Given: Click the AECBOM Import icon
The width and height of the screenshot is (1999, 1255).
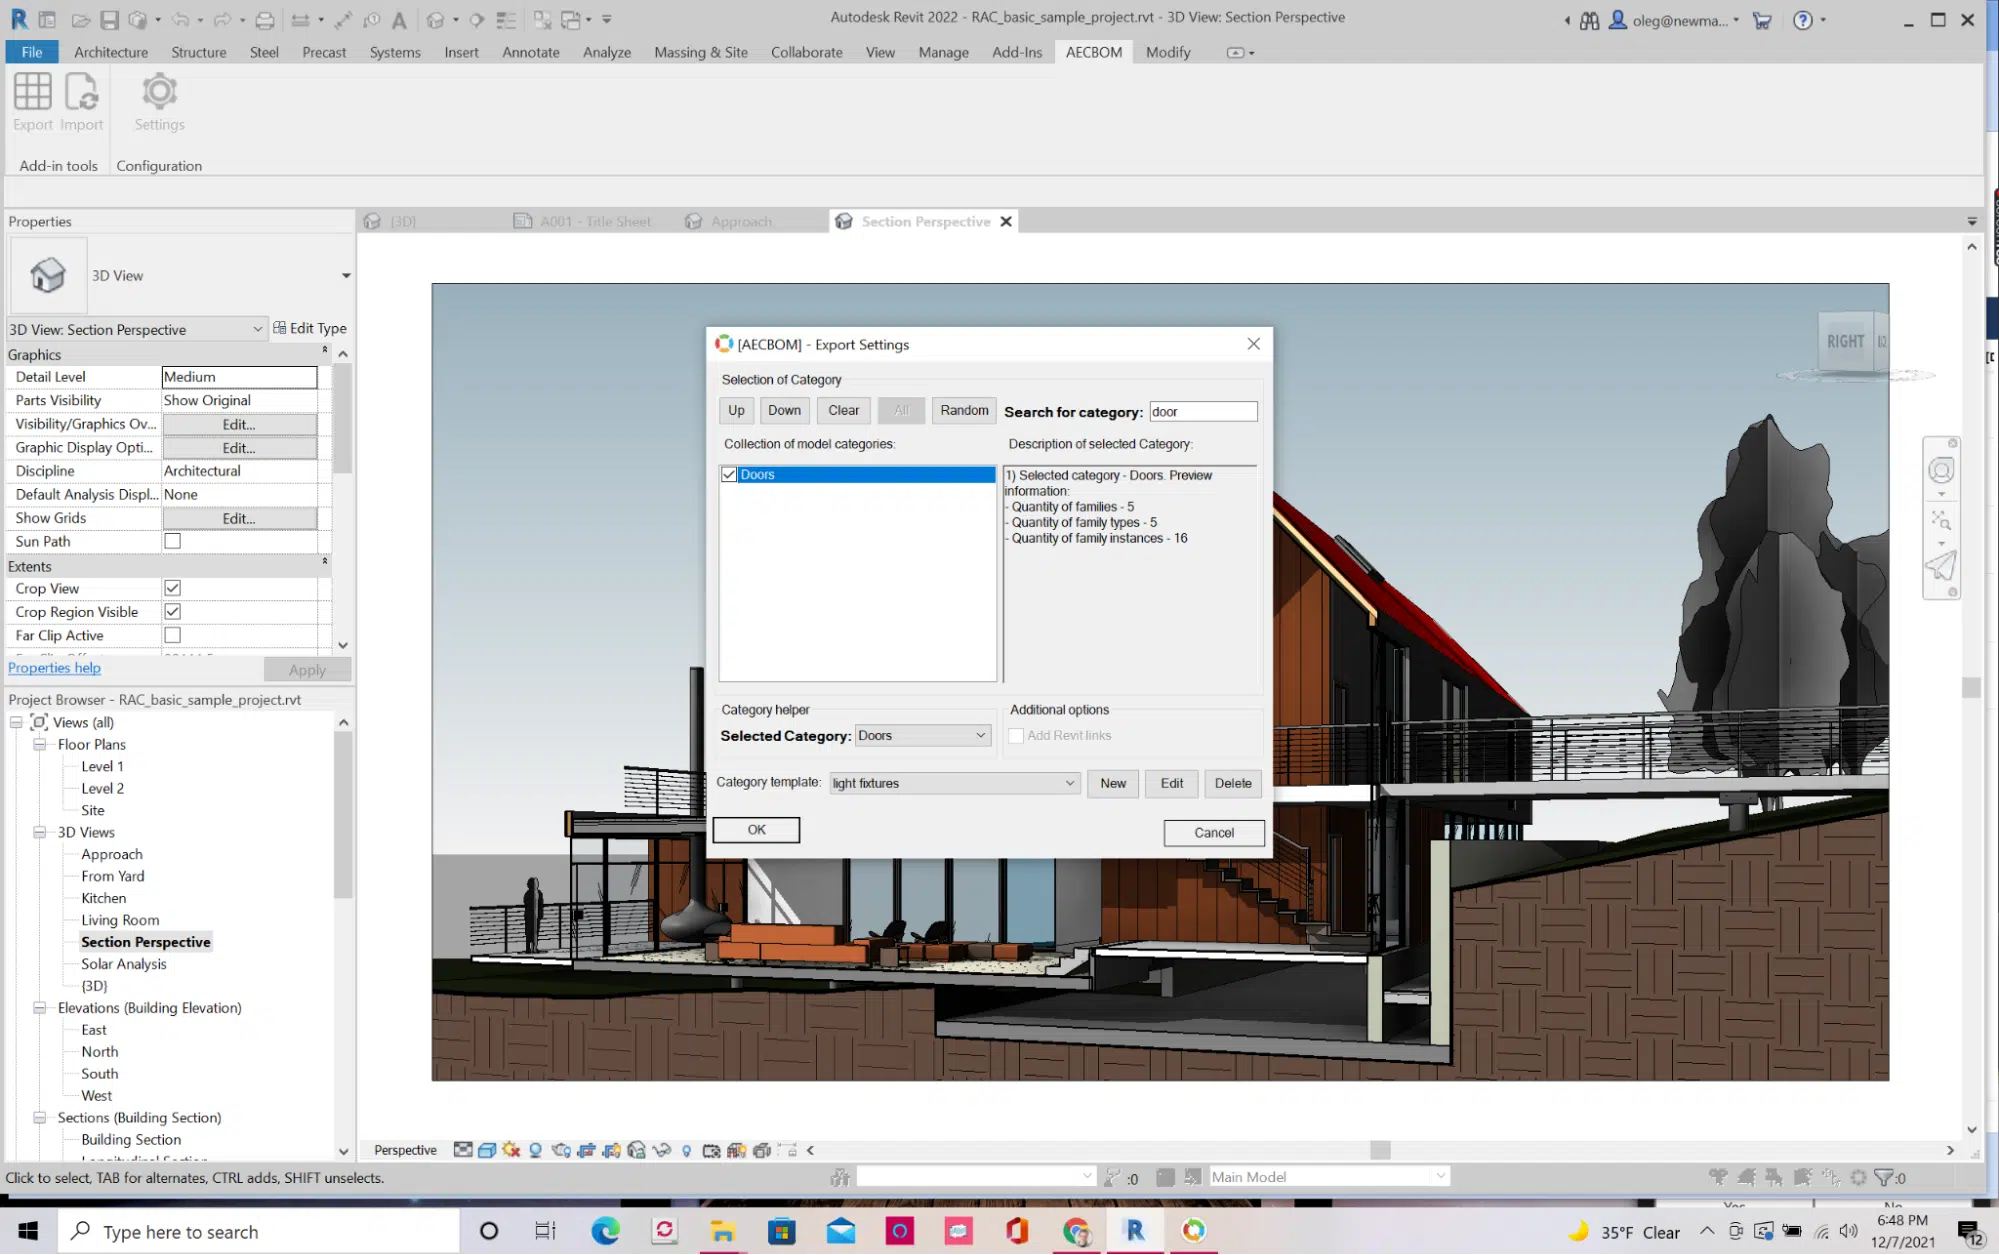Looking at the screenshot, I should pyautogui.click(x=81, y=92).
